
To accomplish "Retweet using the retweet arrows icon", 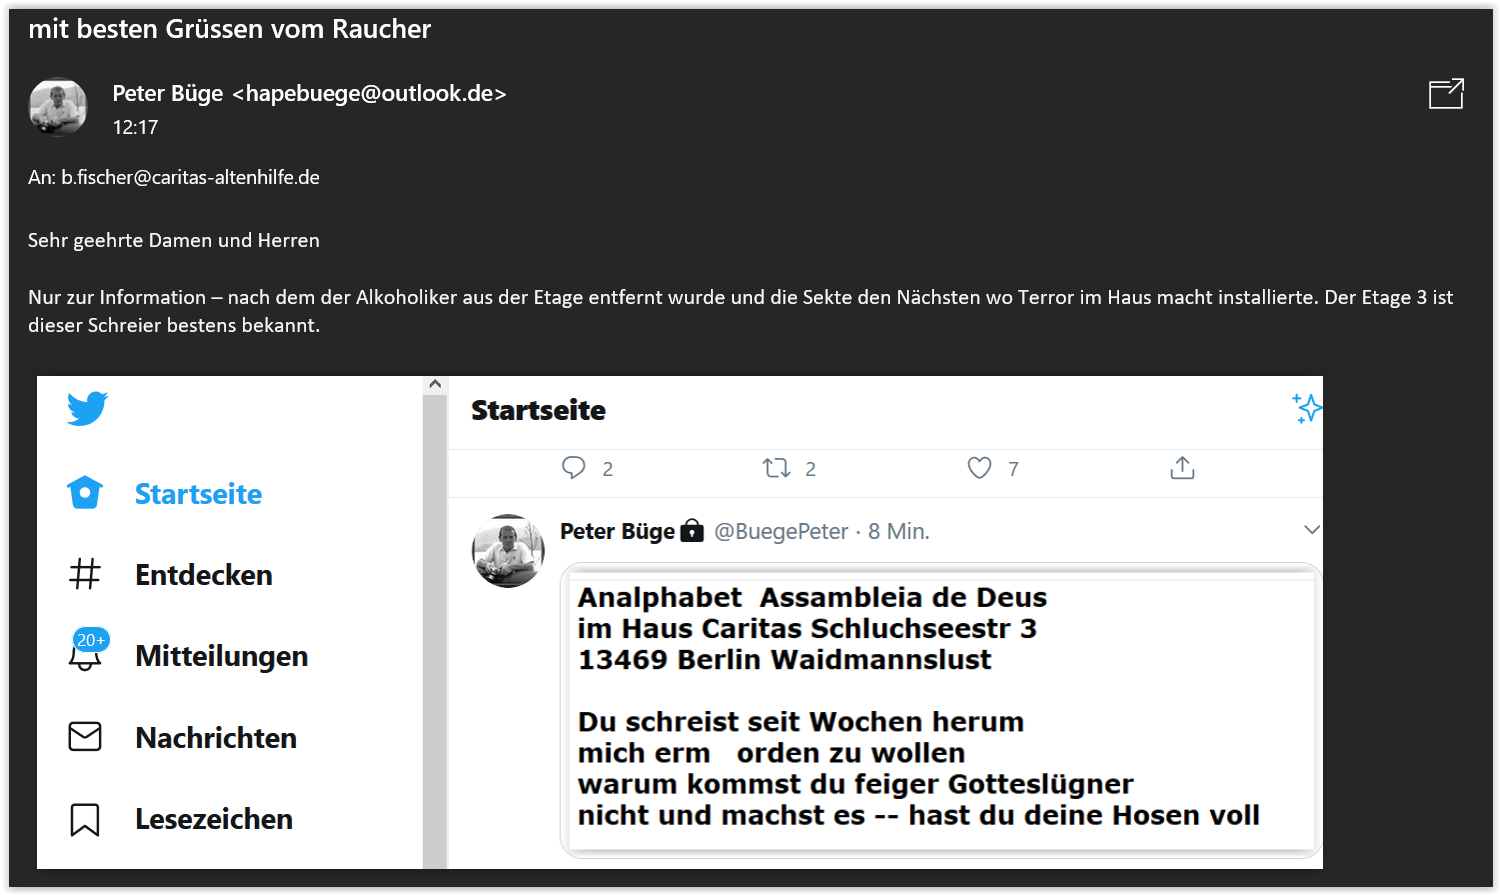I will [x=776, y=468].
